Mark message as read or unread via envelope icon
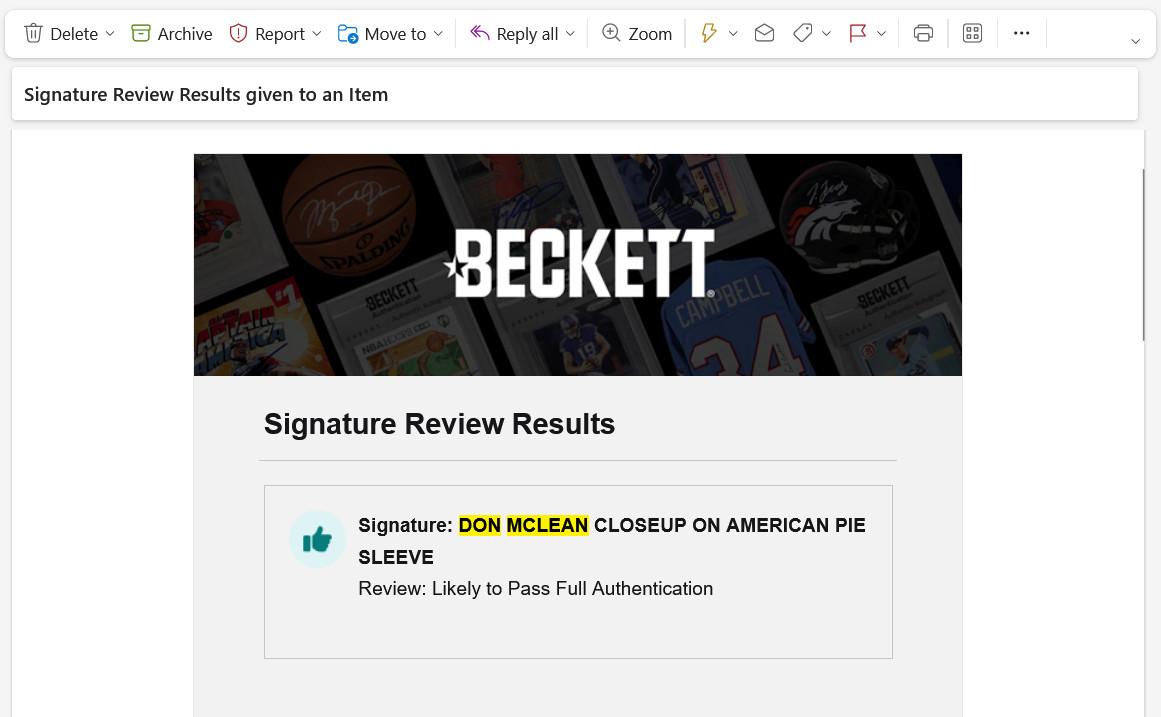 point(764,33)
